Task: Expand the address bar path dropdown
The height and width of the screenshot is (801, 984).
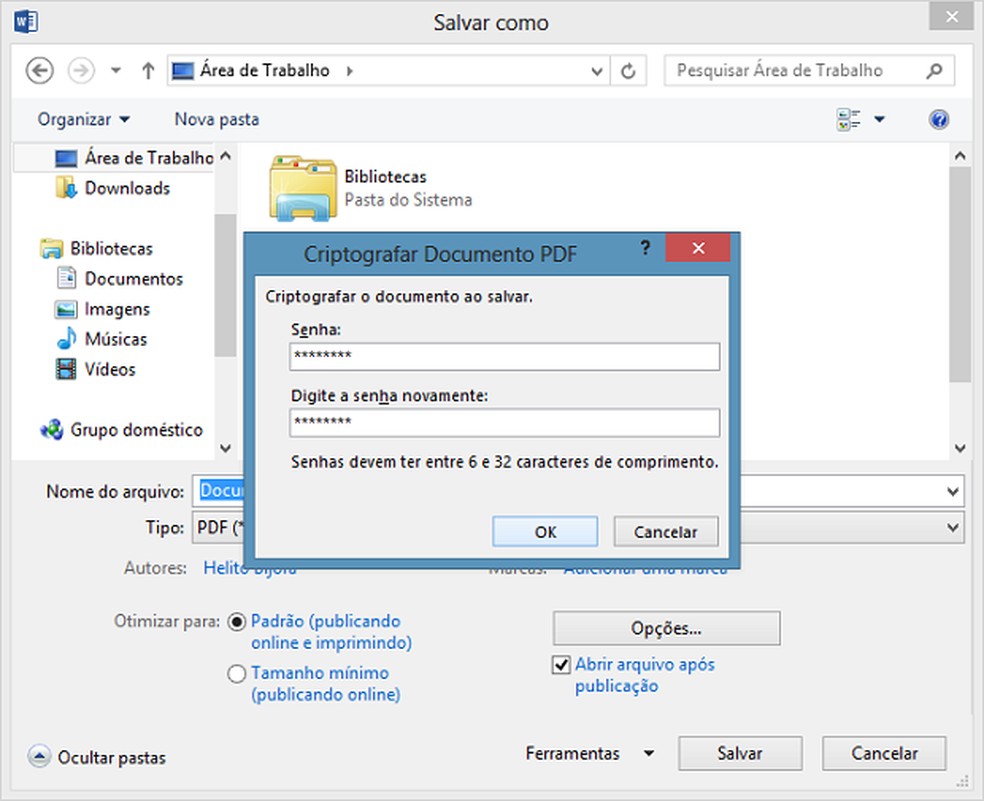Action: (597, 71)
